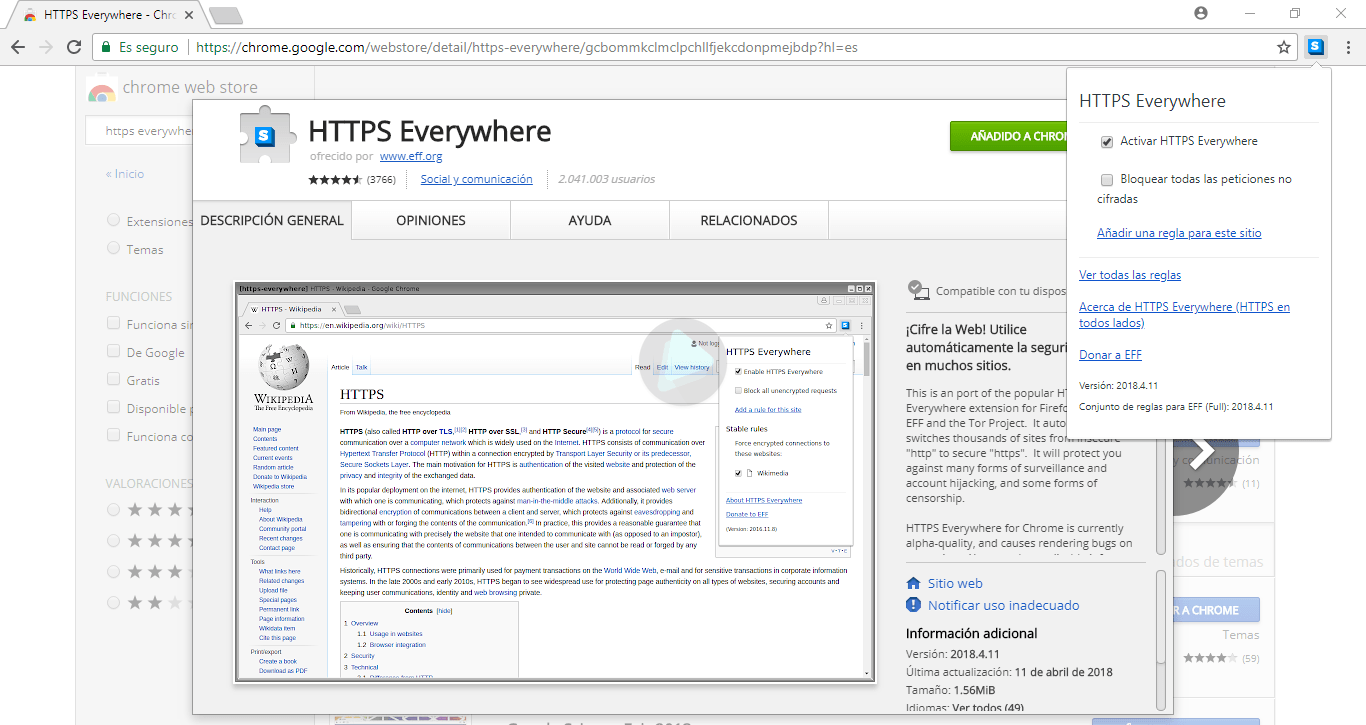Screen dimensions: 1366x725
Task: Check the Gratis filter checkbox
Action: 113,380
